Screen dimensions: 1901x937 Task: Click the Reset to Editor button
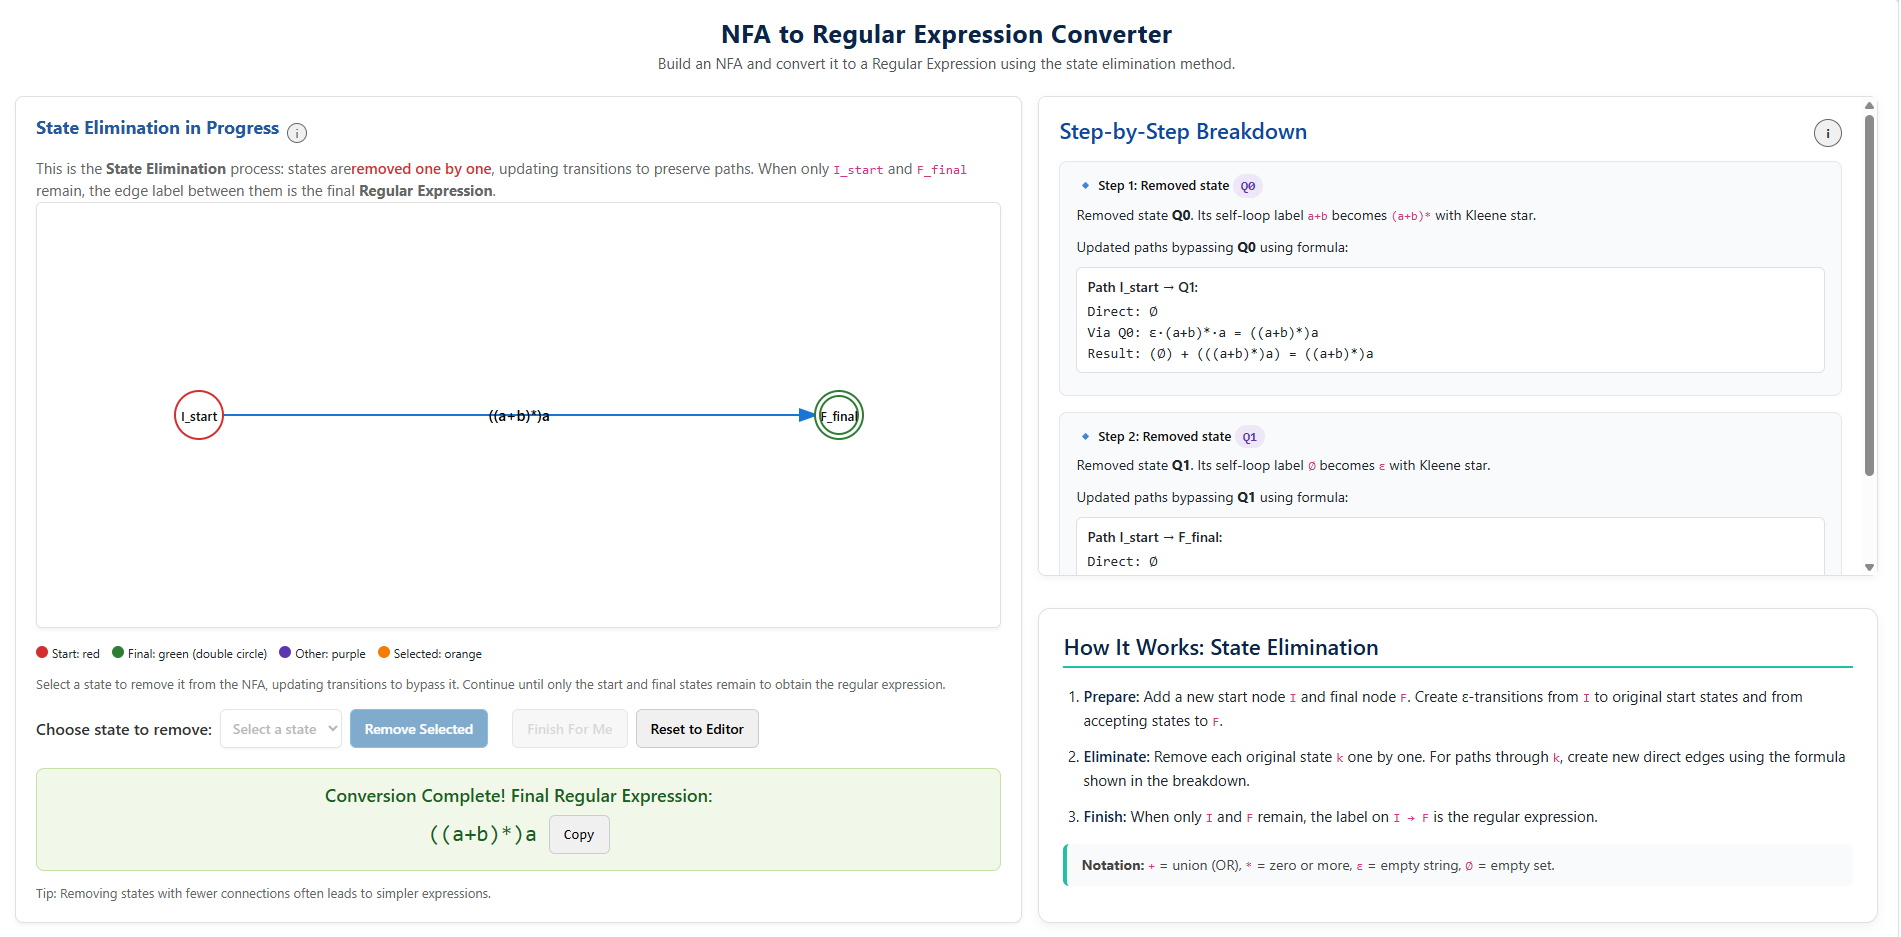click(x=697, y=729)
